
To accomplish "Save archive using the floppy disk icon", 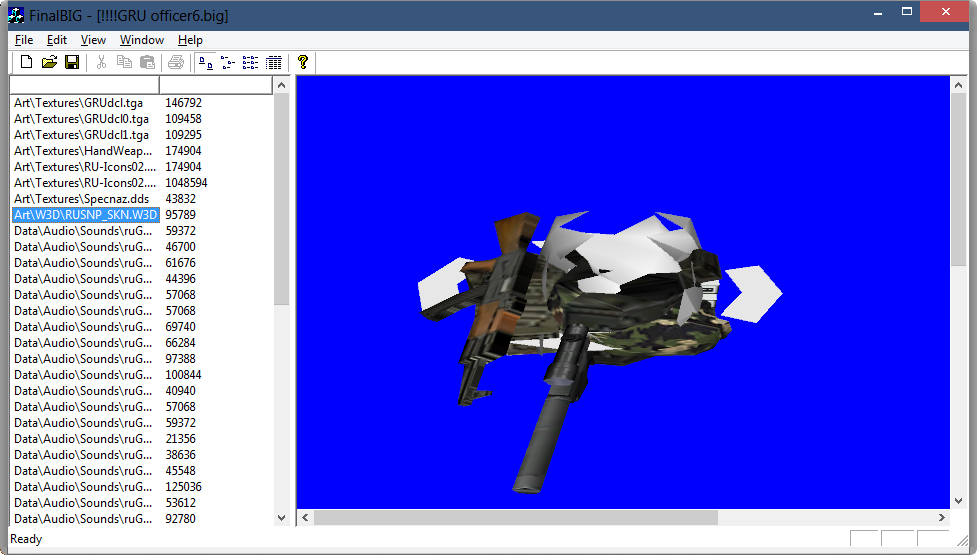I will tap(72, 63).
